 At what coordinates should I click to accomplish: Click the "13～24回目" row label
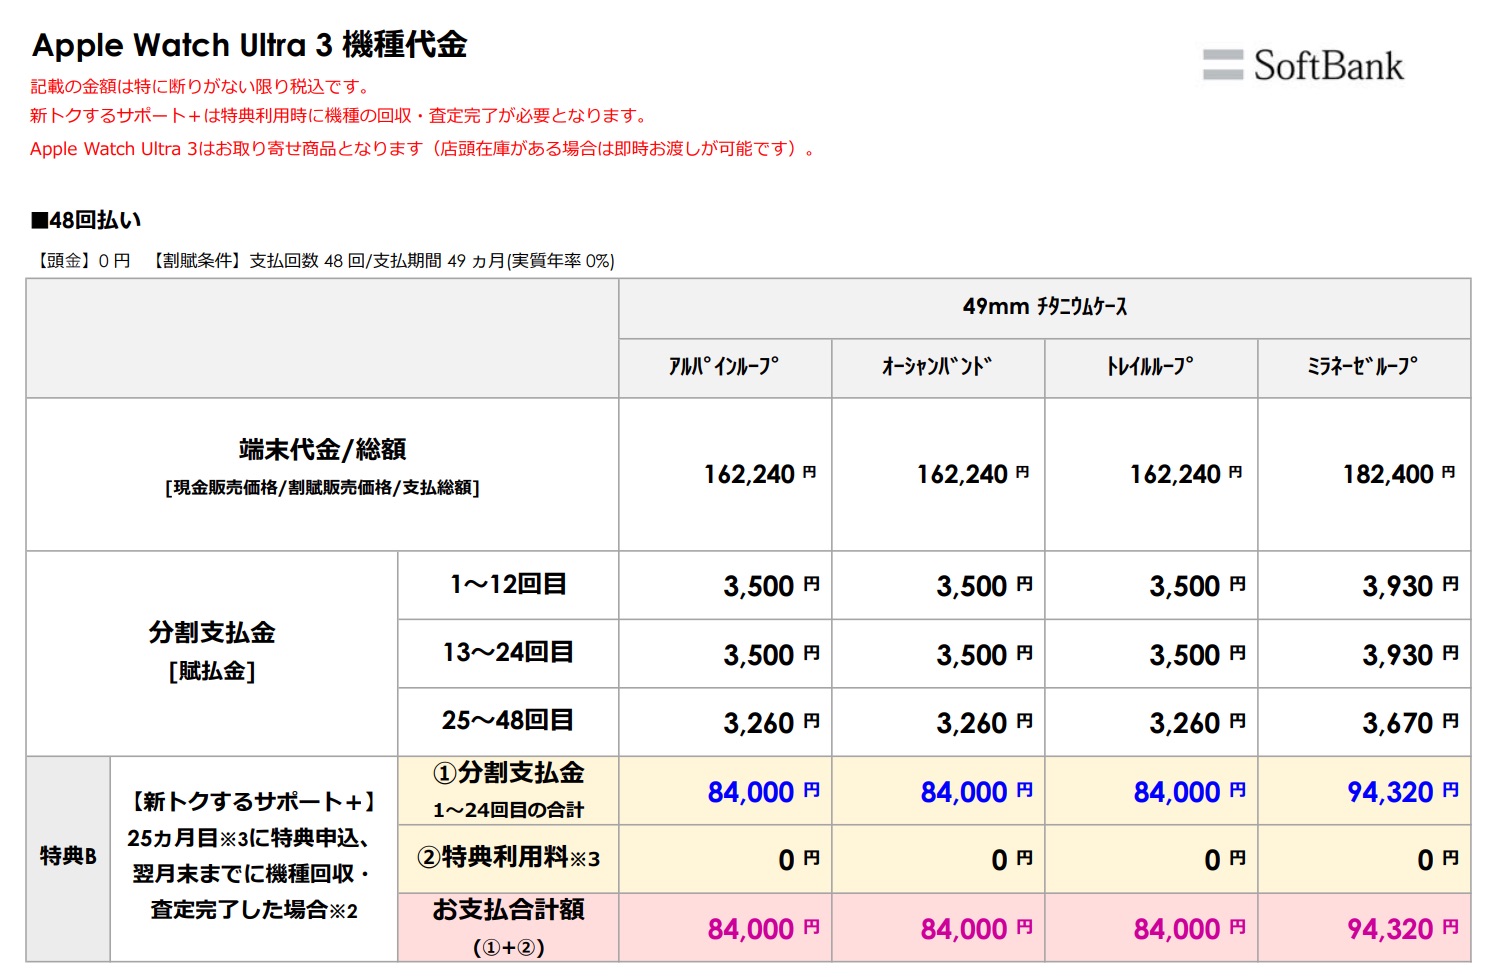pos(508,653)
